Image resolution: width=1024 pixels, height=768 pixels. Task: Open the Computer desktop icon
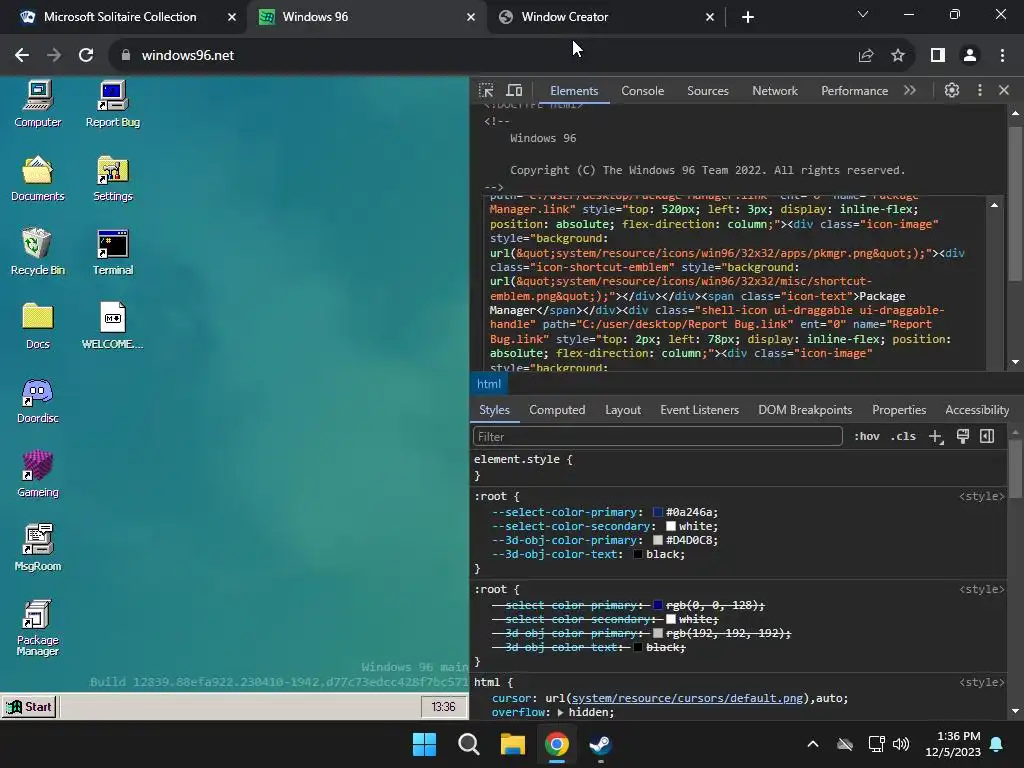pyautogui.click(x=37, y=104)
